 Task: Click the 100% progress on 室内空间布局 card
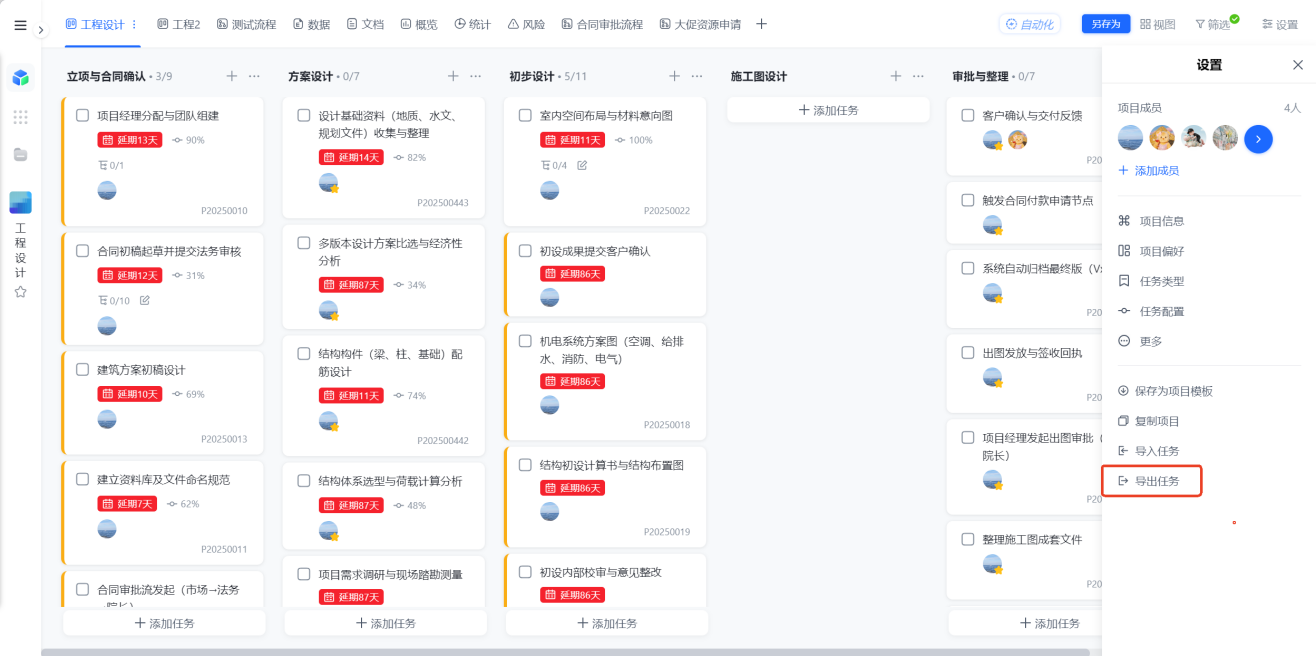(x=634, y=140)
